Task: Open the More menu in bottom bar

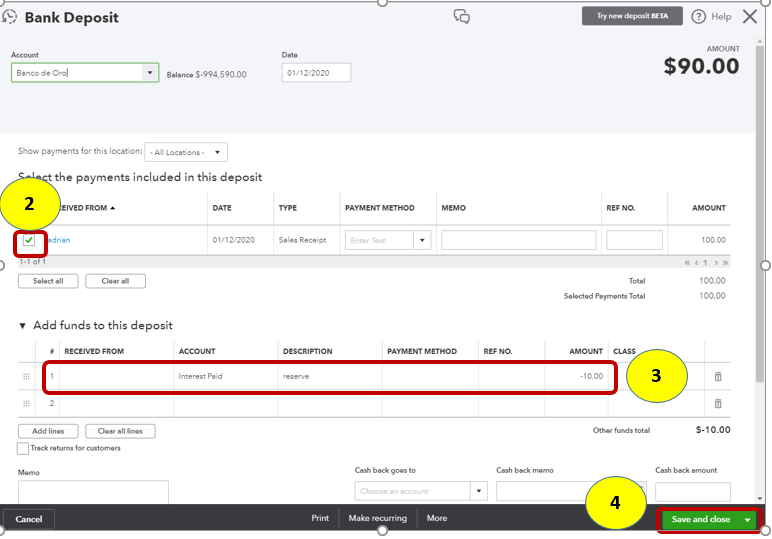Action: [437, 518]
